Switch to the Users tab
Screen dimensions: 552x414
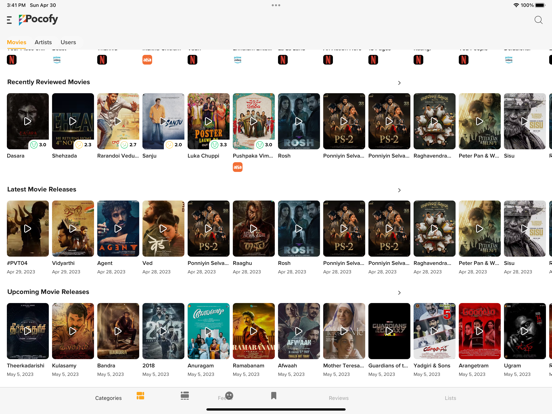[x=68, y=42]
